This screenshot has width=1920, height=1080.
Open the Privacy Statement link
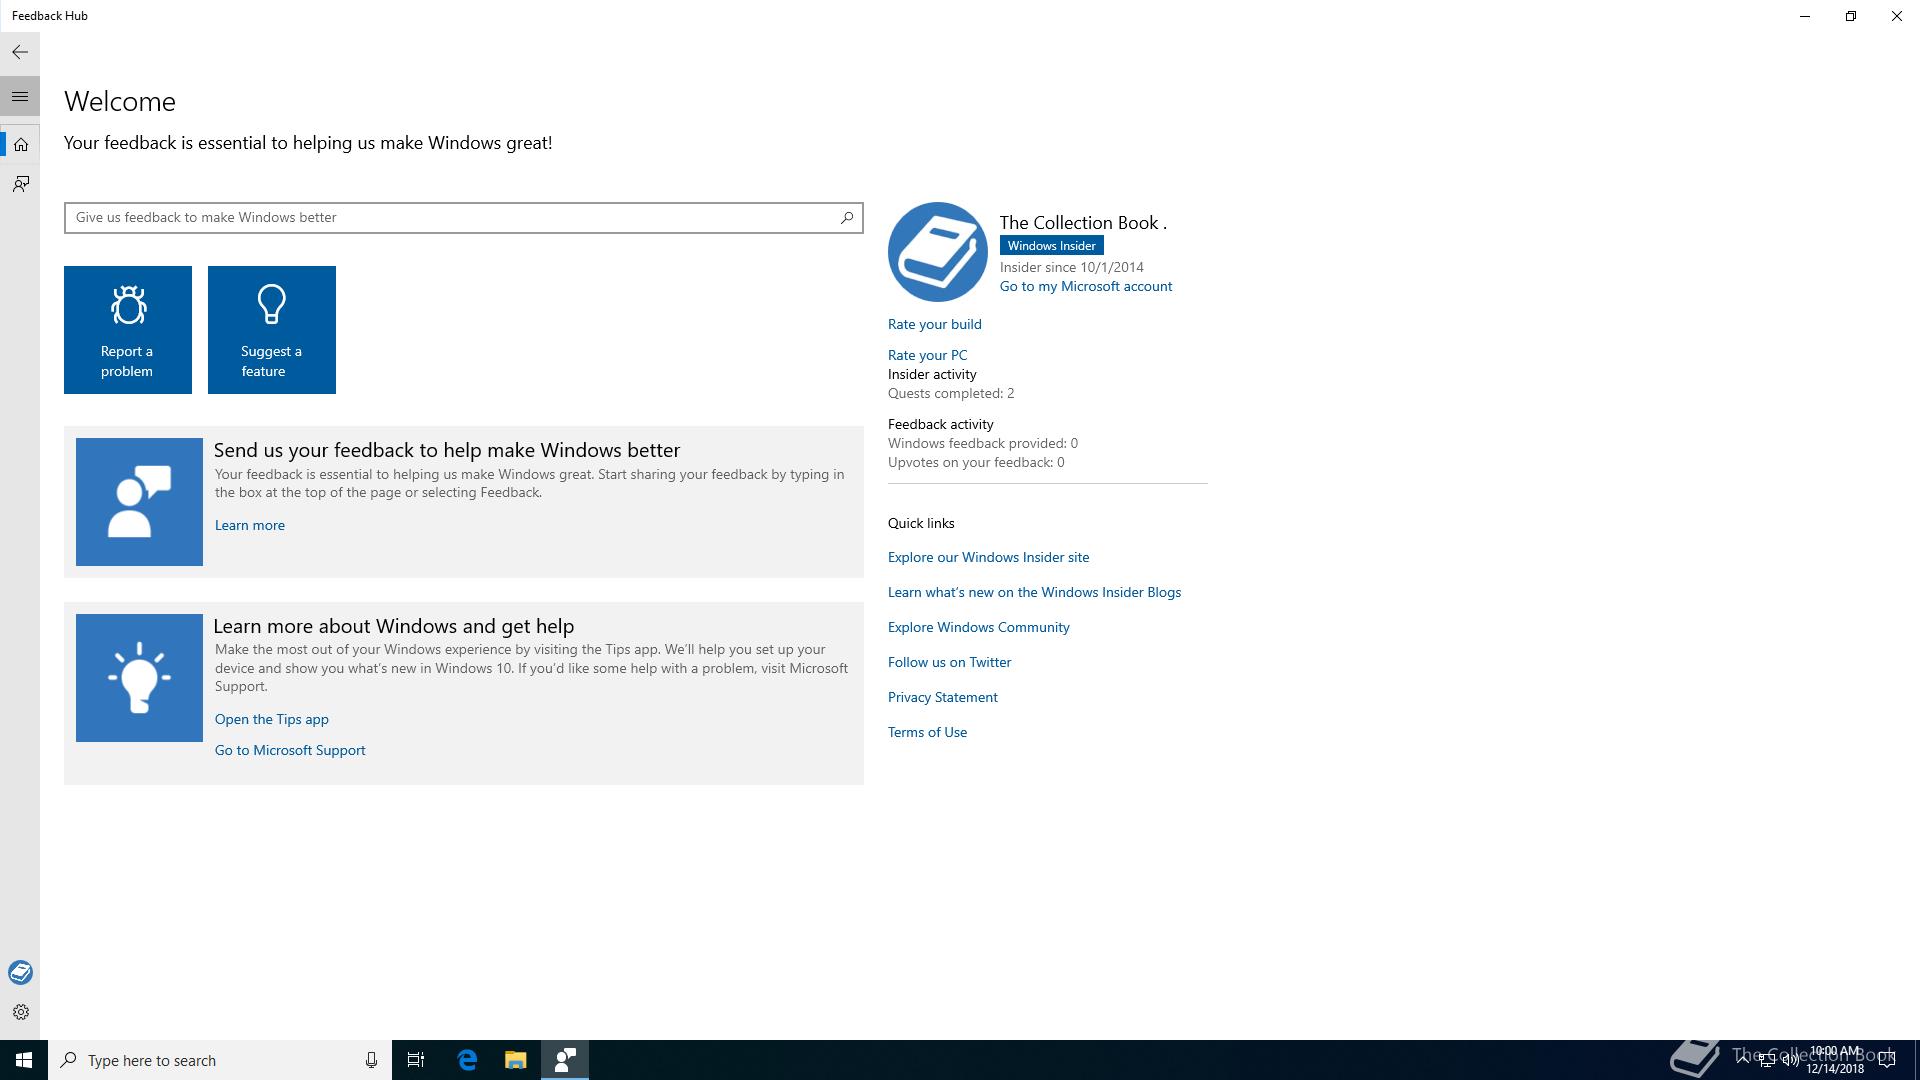point(943,697)
